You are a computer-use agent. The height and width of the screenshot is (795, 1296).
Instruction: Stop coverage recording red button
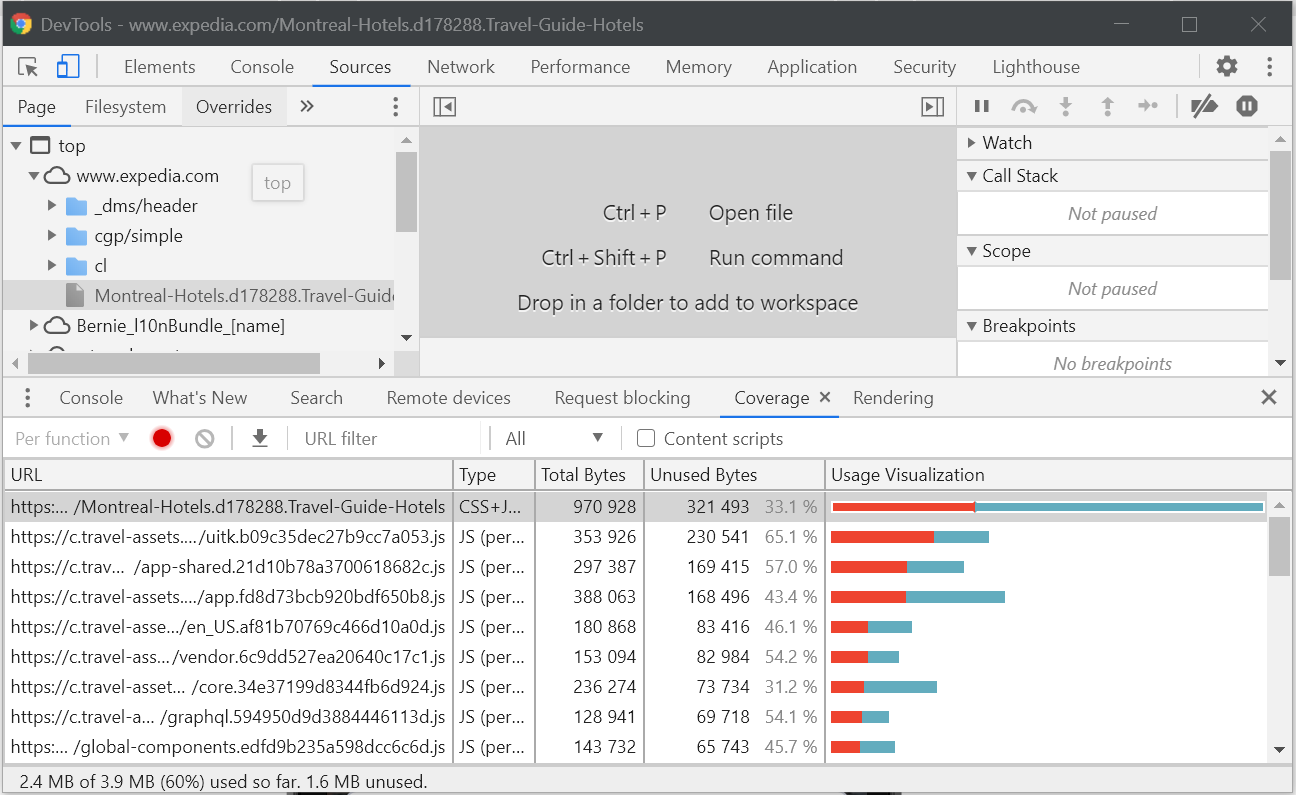click(x=162, y=438)
